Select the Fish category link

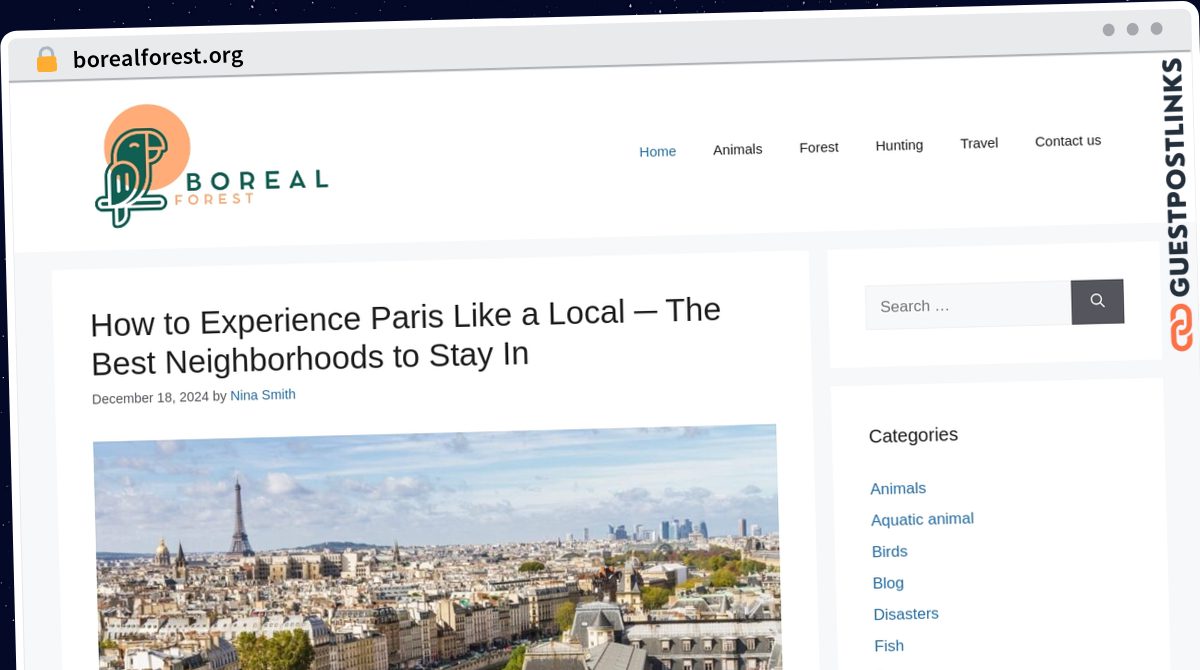tap(889, 646)
